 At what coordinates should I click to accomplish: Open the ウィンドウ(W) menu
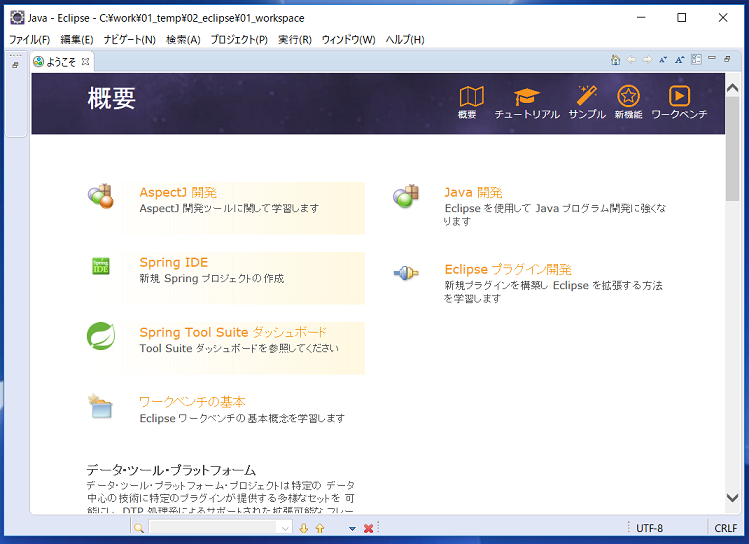point(349,40)
